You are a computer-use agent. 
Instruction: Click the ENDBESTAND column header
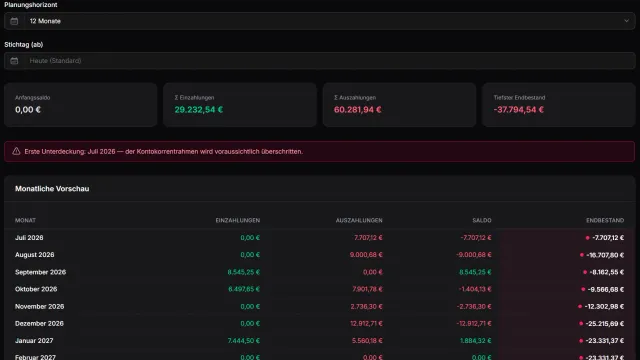(605, 220)
